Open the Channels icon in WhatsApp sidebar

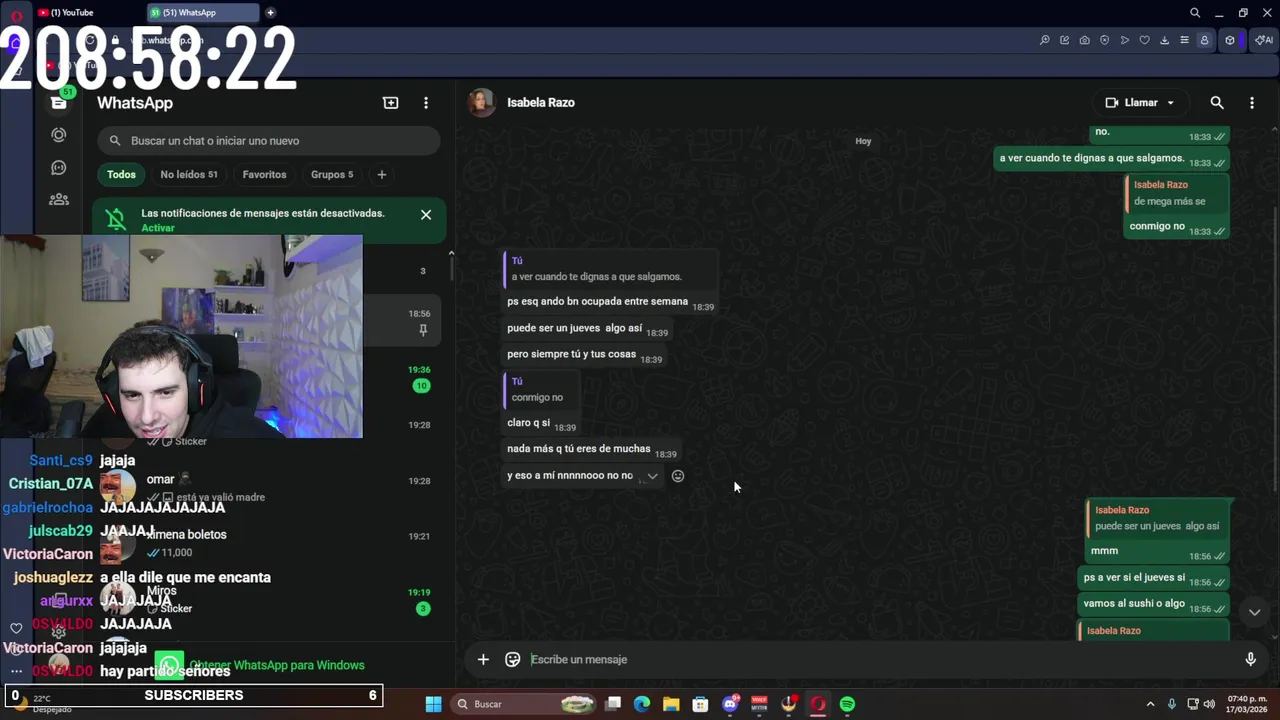tap(59, 168)
